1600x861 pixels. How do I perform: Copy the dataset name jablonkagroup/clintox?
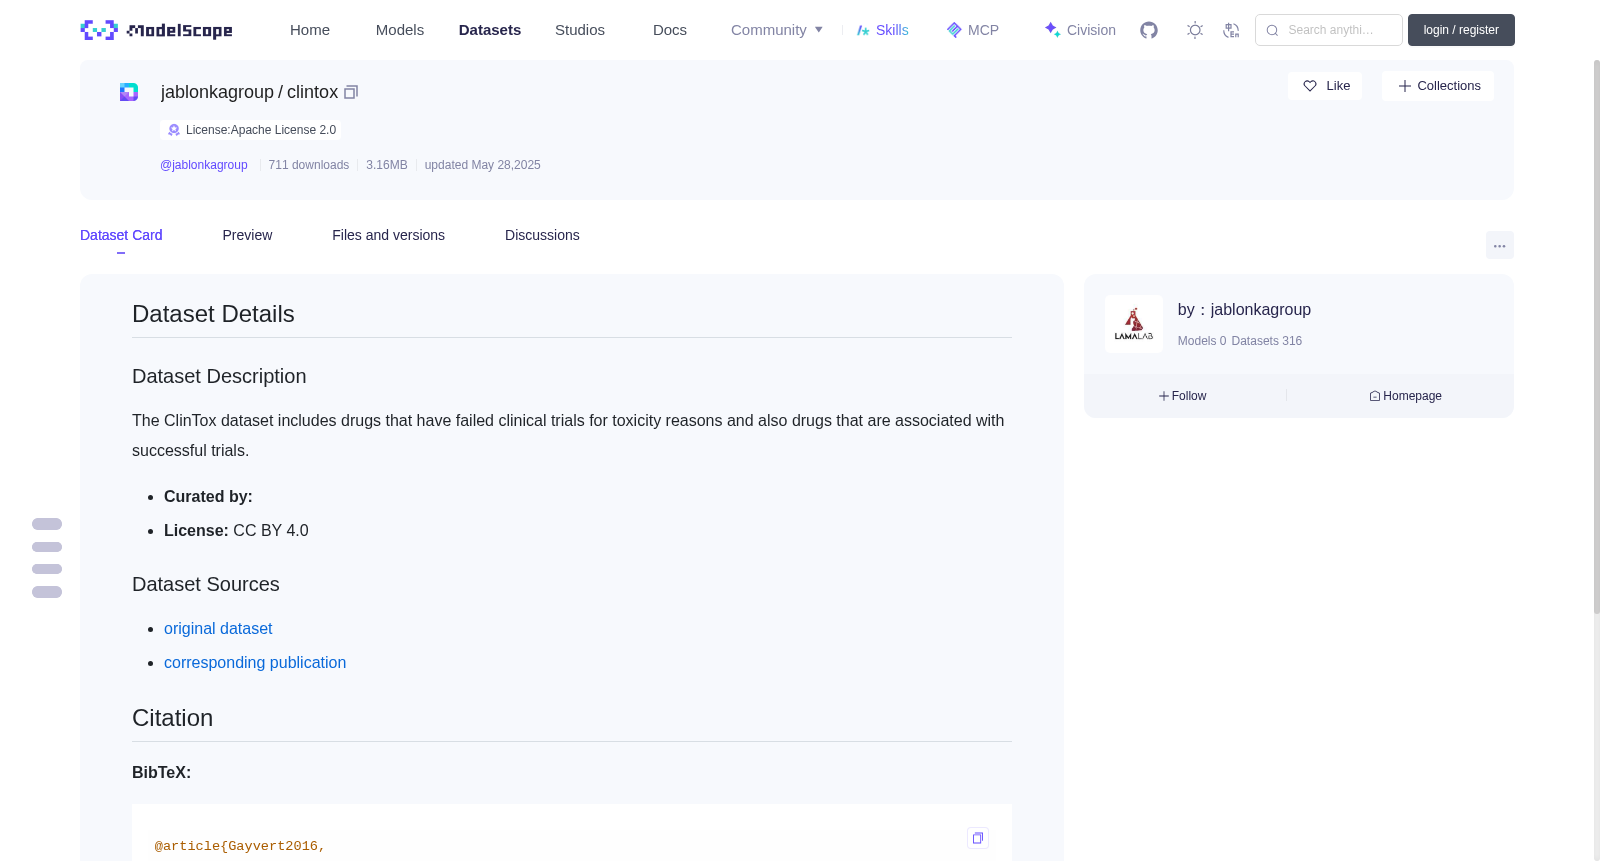pos(351,92)
